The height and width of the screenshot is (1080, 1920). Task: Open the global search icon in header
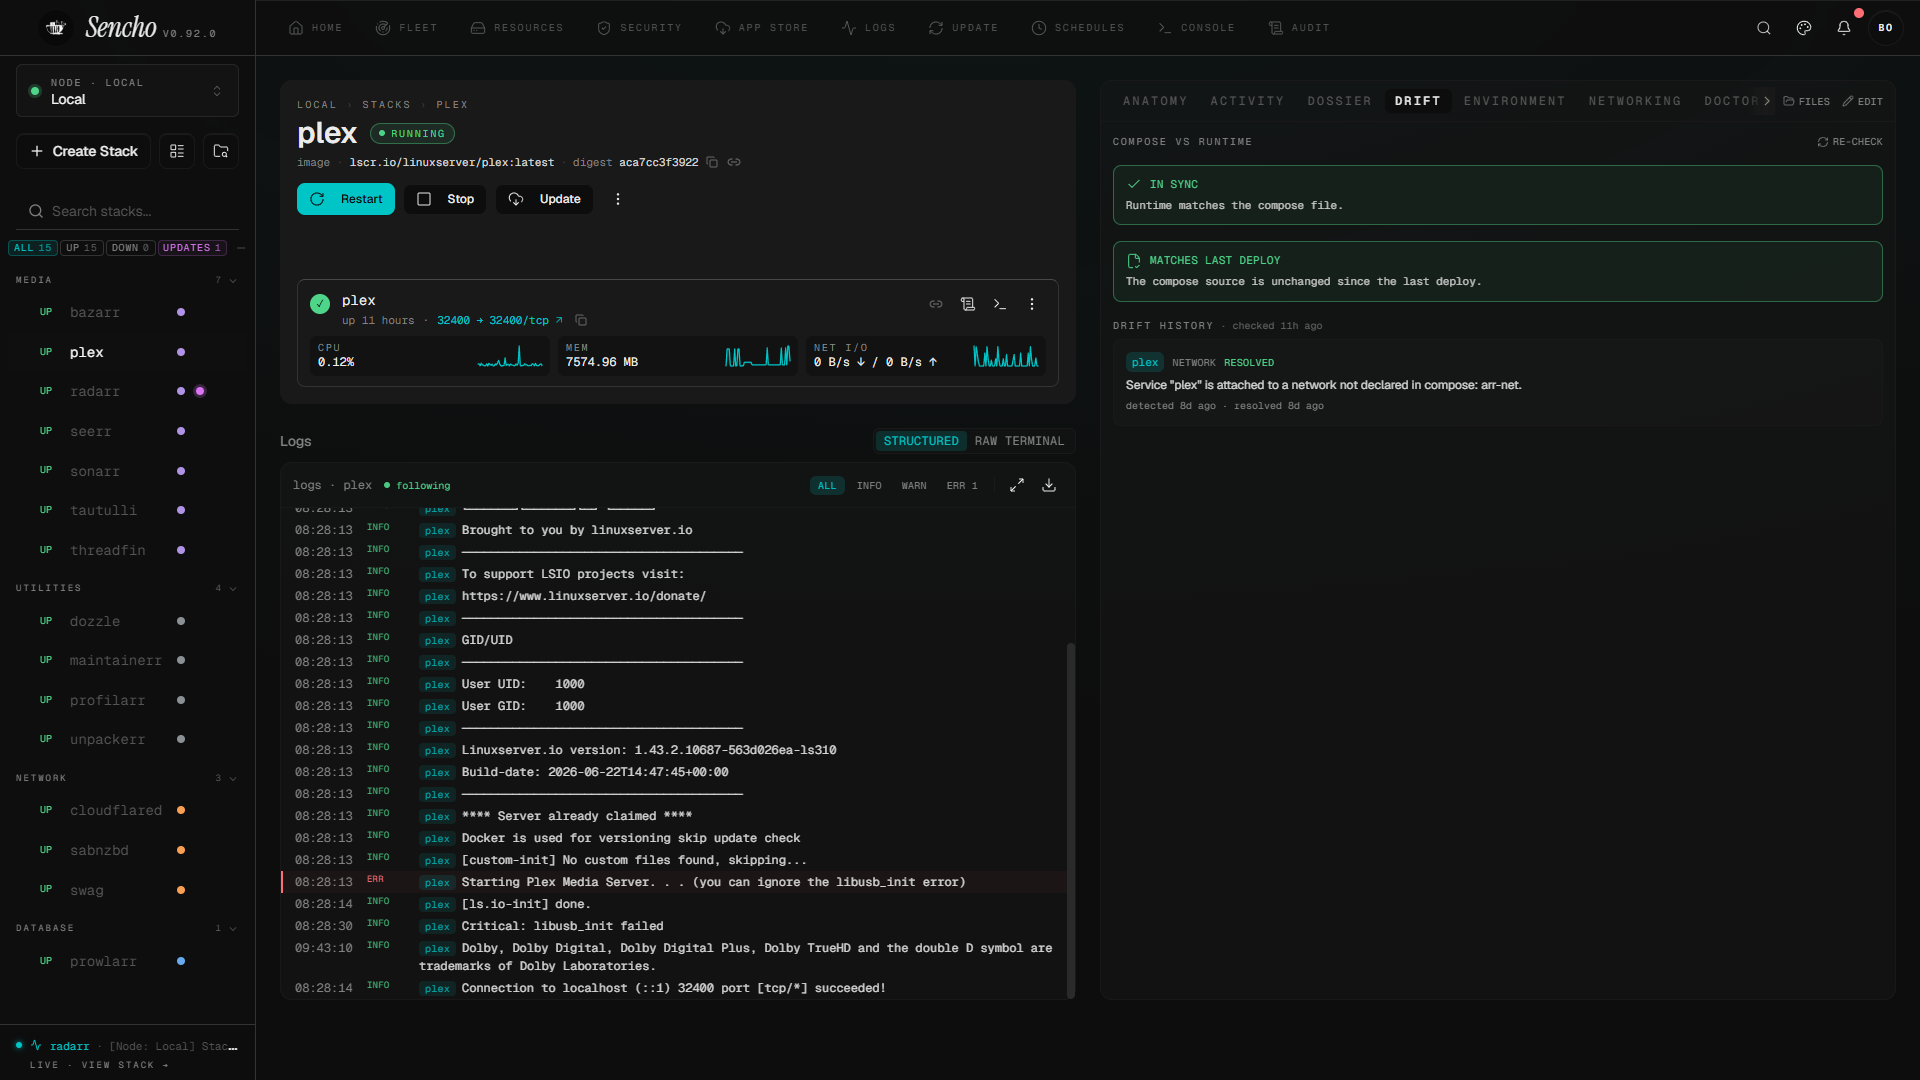click(1764, 28)
